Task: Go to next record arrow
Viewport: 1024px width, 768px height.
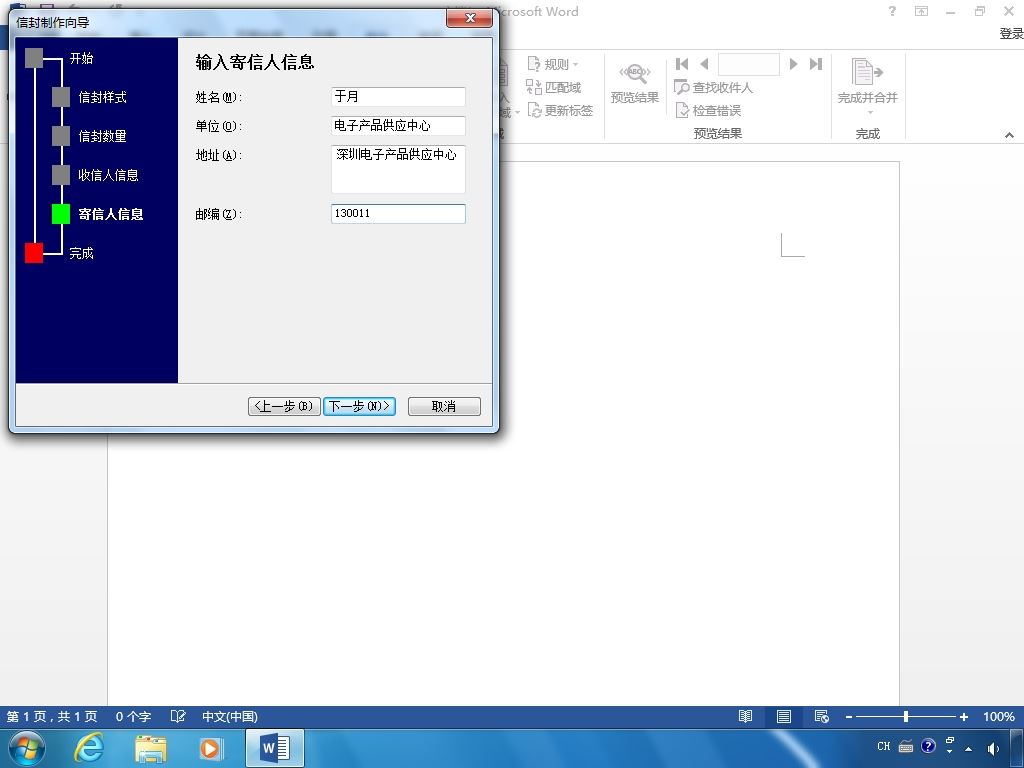Action: 793,64
